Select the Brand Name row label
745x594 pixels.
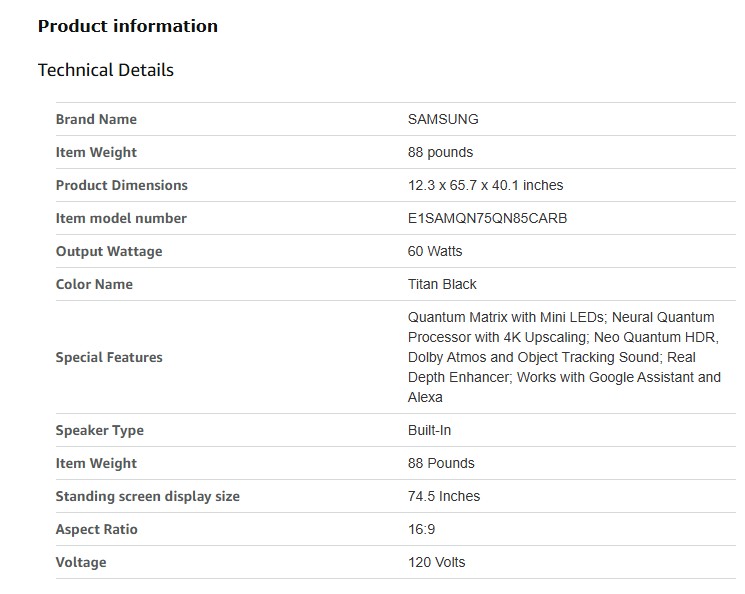(96, 119)
